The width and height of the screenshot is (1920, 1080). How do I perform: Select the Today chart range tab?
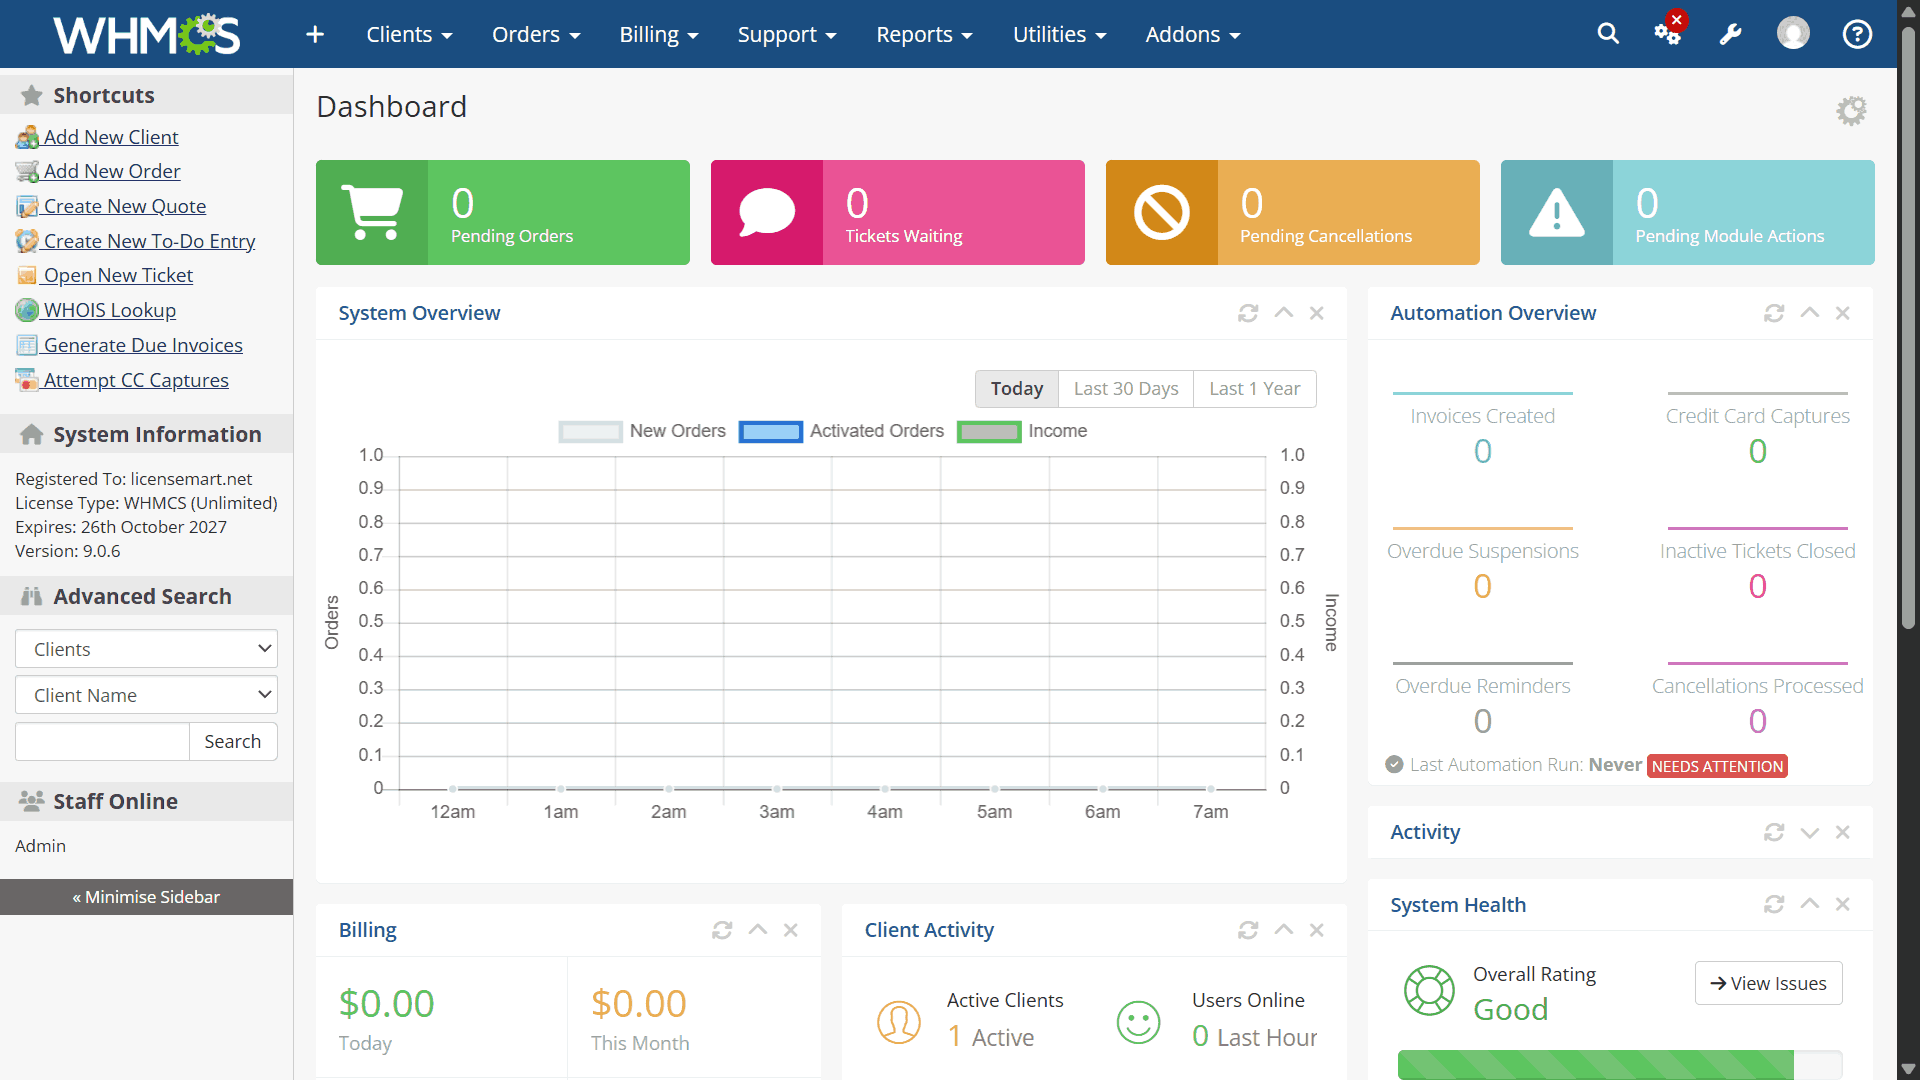click(x=1017, y=389)
